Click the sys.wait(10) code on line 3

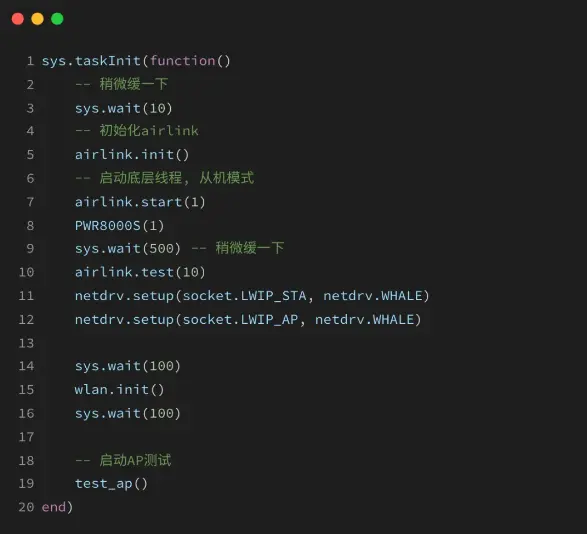pos(124,108)
